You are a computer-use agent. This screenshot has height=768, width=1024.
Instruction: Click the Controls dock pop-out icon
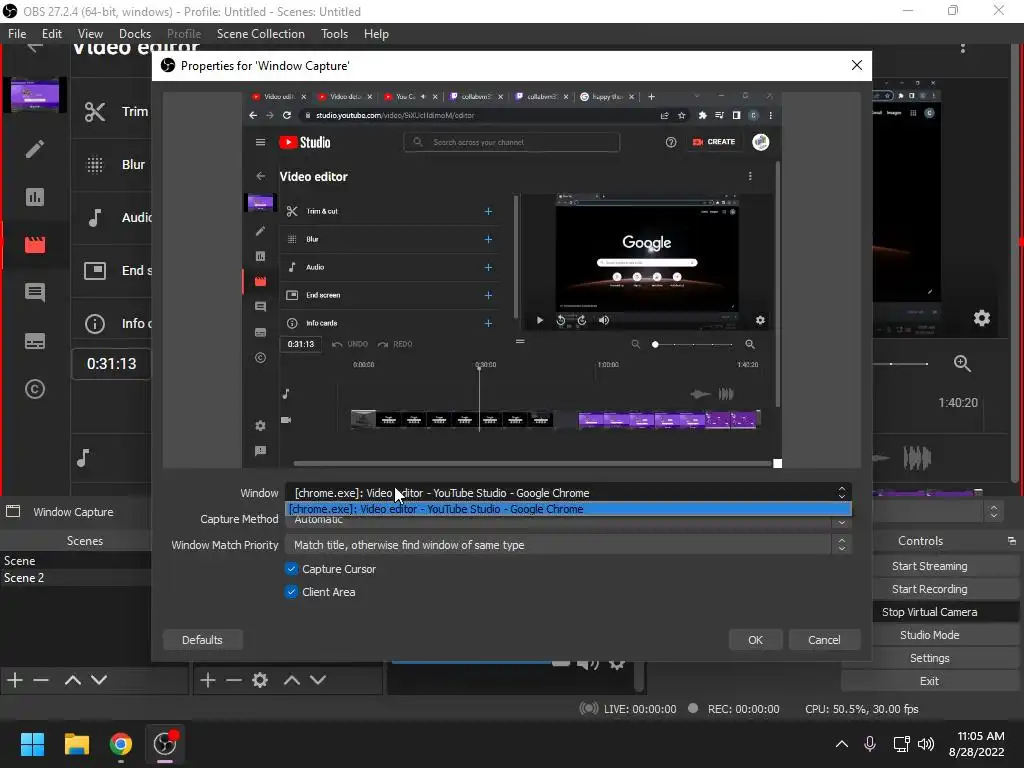pyautogui.click(x=1012, y=541)
